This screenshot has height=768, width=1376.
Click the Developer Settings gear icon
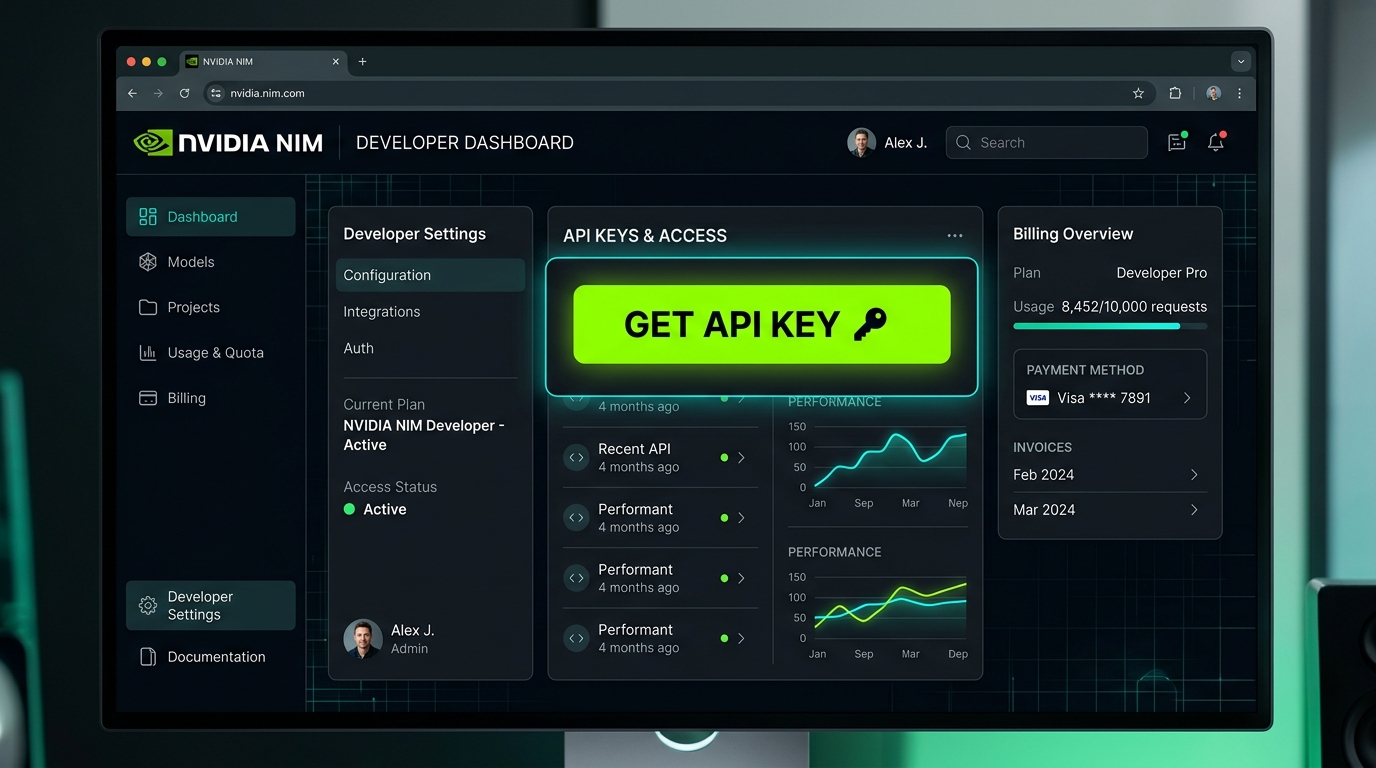point(148,605)
